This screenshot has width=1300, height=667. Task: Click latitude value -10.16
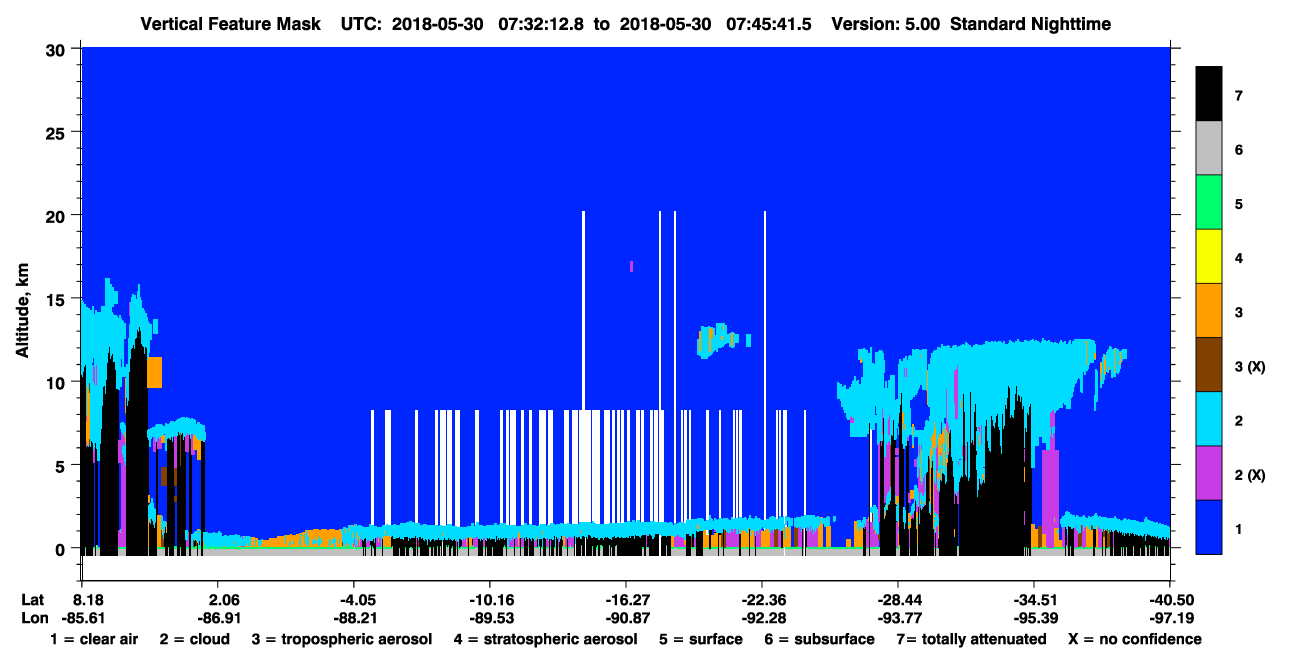(x=490, y=600)
